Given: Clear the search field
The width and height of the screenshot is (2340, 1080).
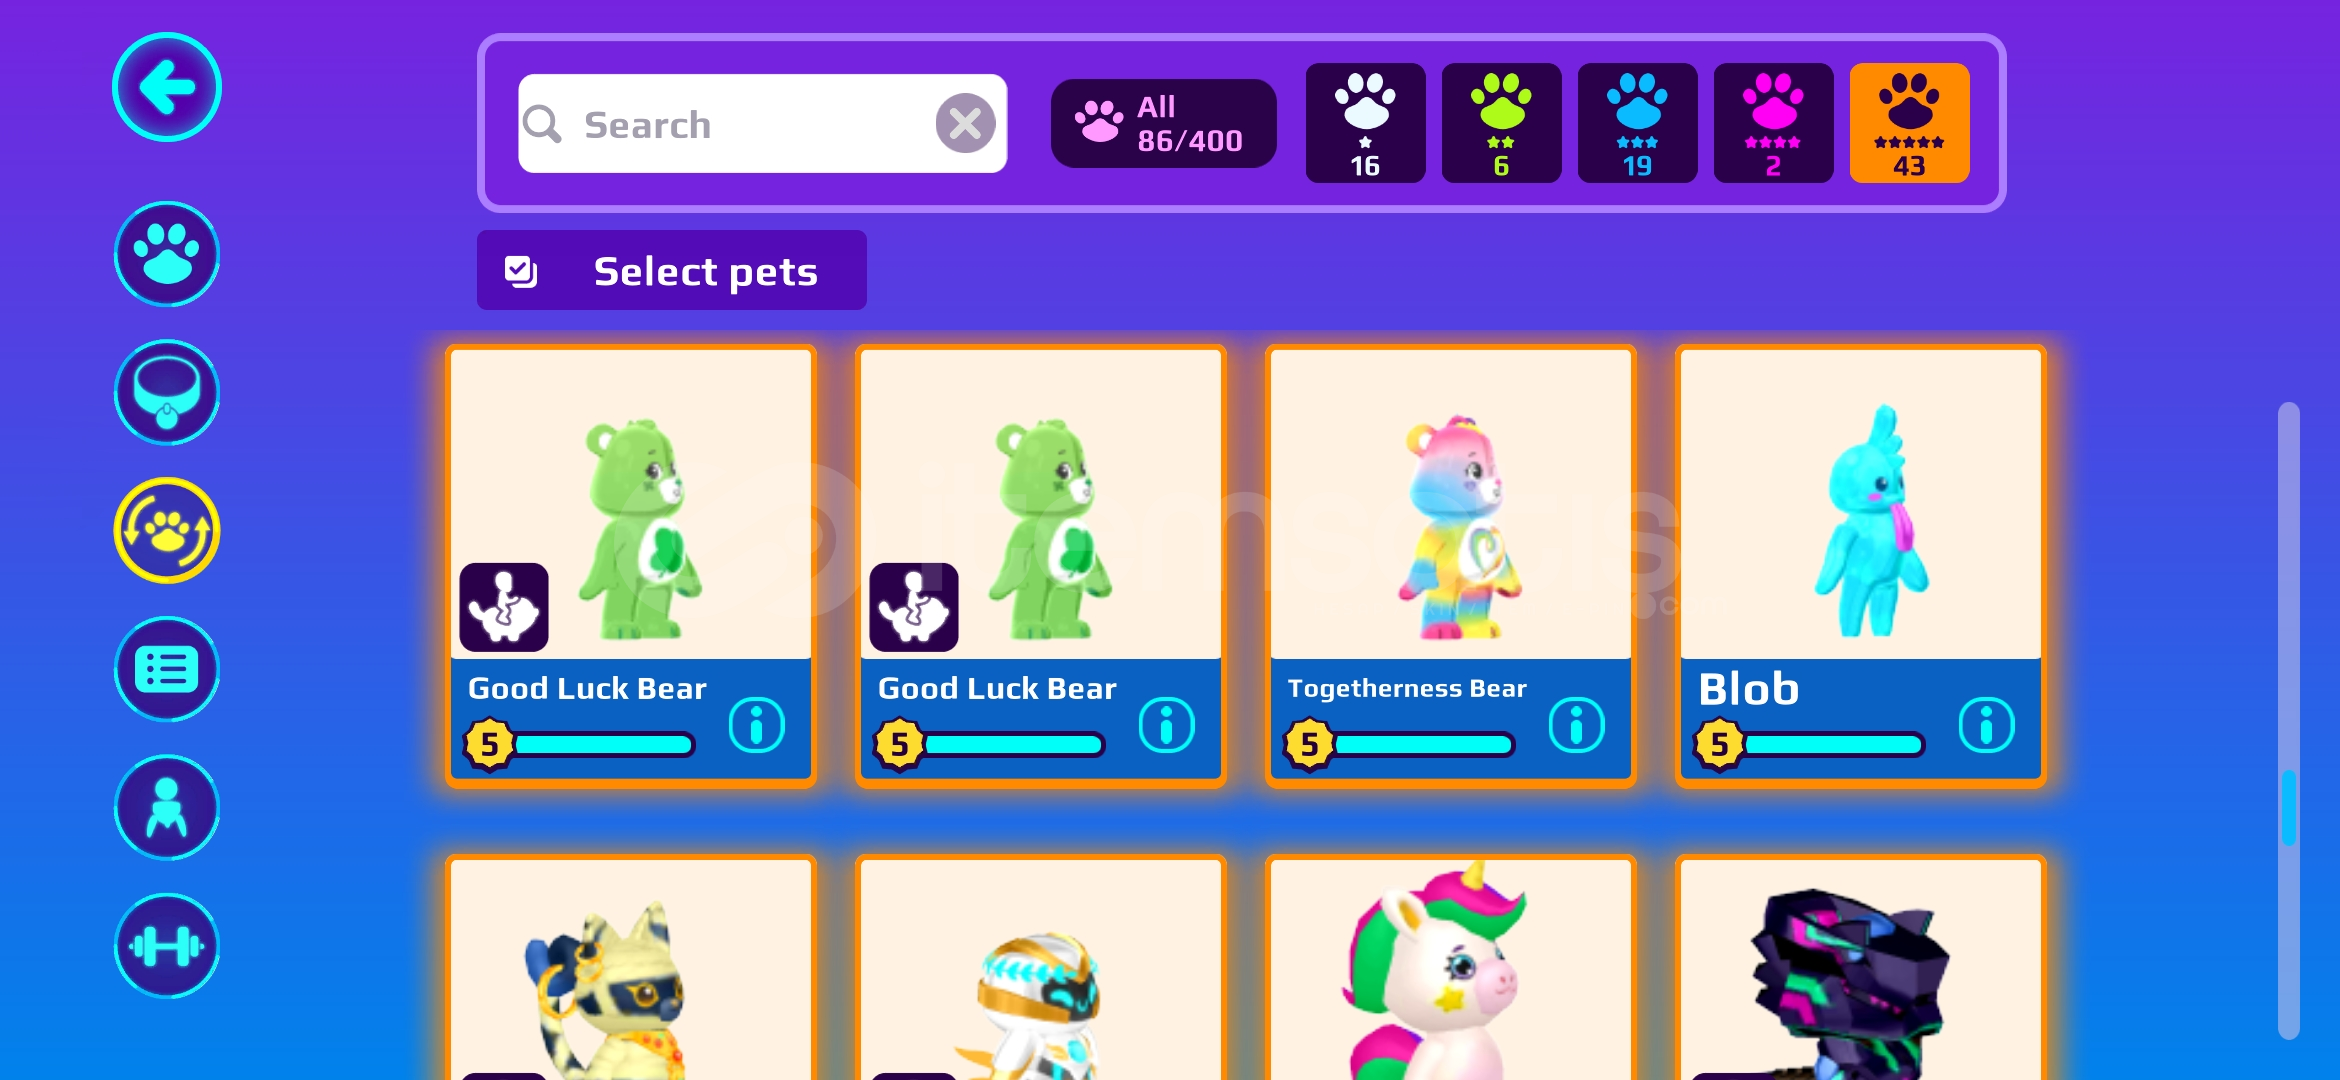Looking at the screenshot, I should [965, 124].
